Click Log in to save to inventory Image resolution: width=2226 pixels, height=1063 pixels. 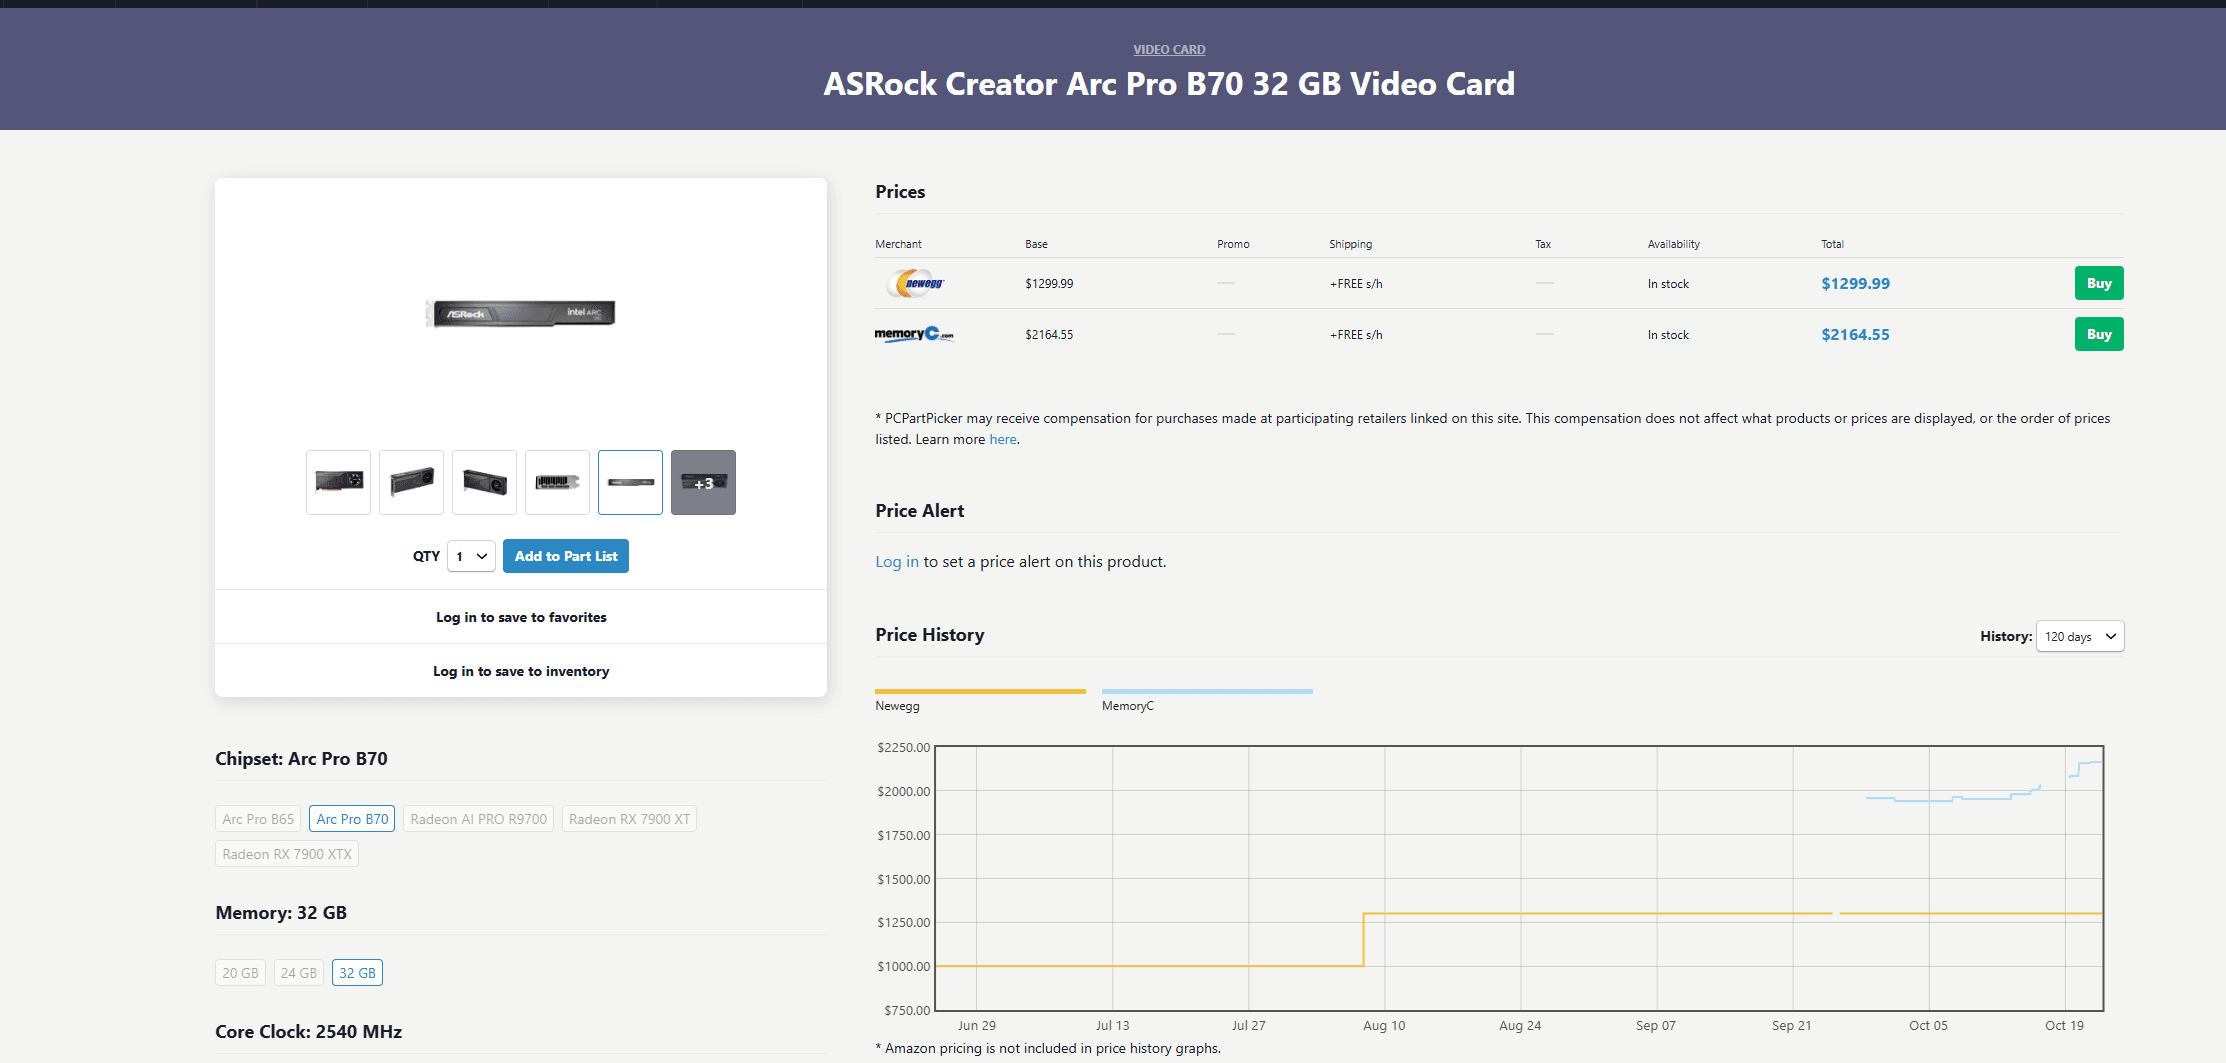(x=521, y=671)
